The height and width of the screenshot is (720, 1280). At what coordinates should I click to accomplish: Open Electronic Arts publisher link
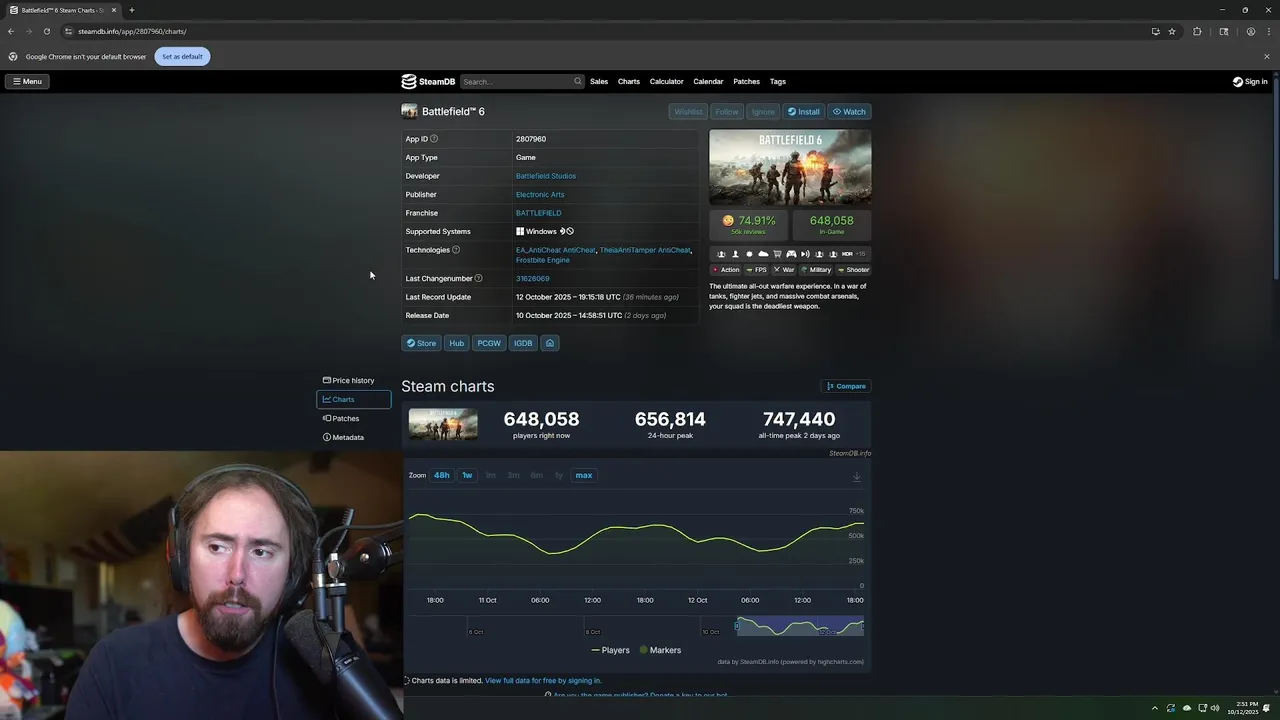coord(540,195)
